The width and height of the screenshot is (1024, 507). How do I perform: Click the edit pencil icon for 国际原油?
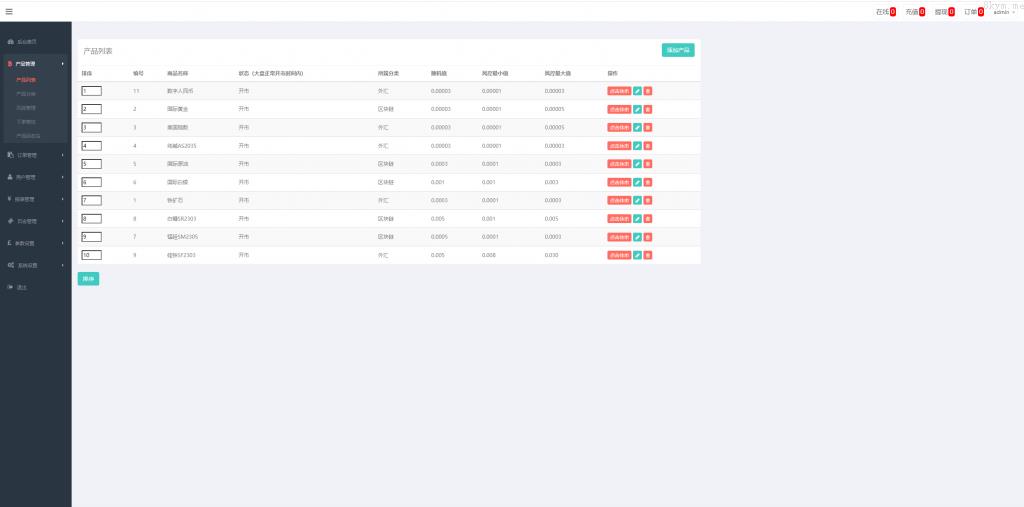pyautogui.click(x=638, y=164)
